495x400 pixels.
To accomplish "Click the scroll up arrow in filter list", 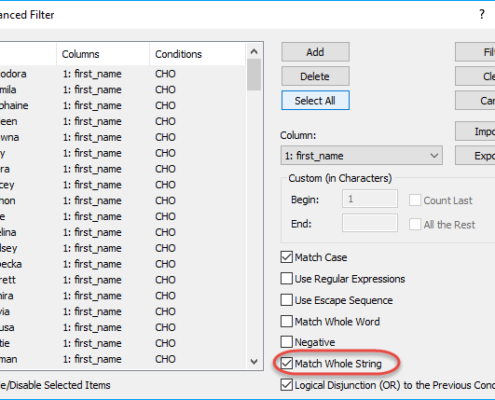I will (254, 51).
